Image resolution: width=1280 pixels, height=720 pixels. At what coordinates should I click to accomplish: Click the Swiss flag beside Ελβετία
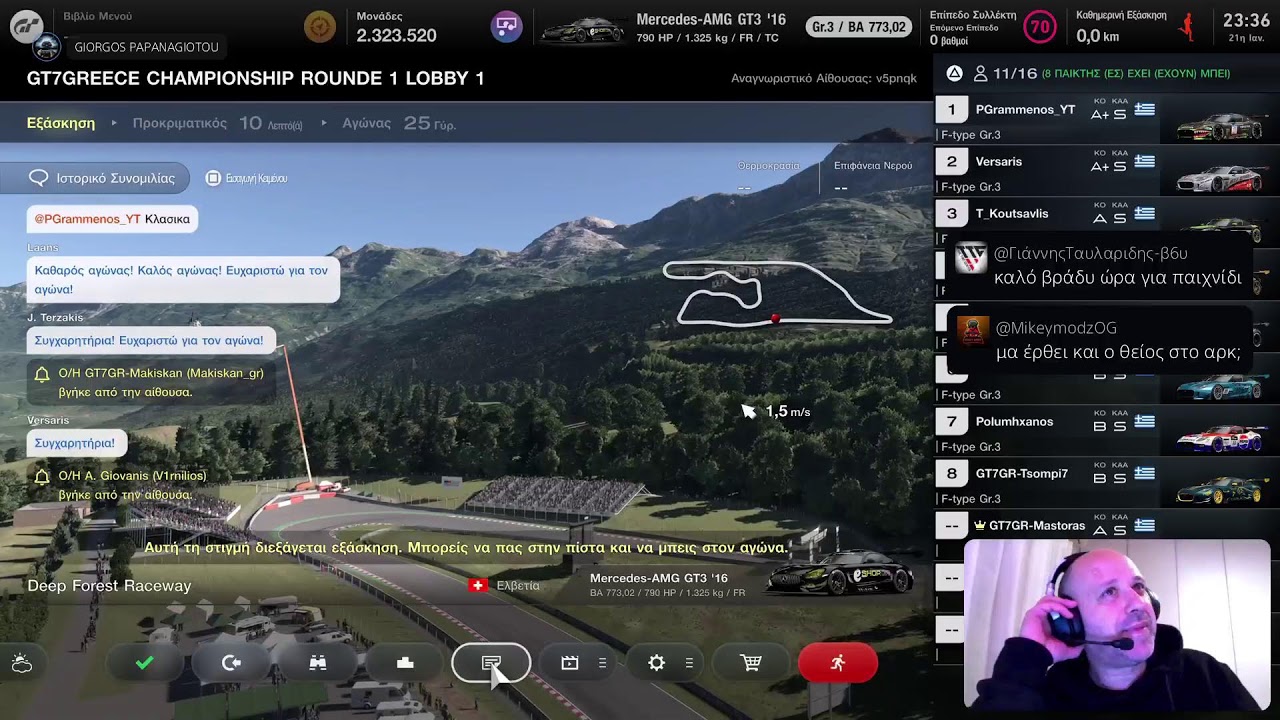point(478,585)
